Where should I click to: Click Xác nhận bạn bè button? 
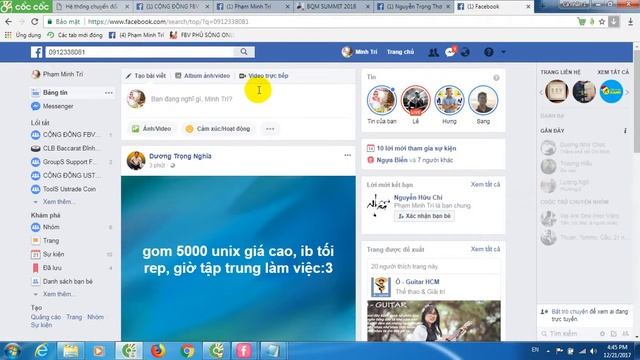point(424,216)
